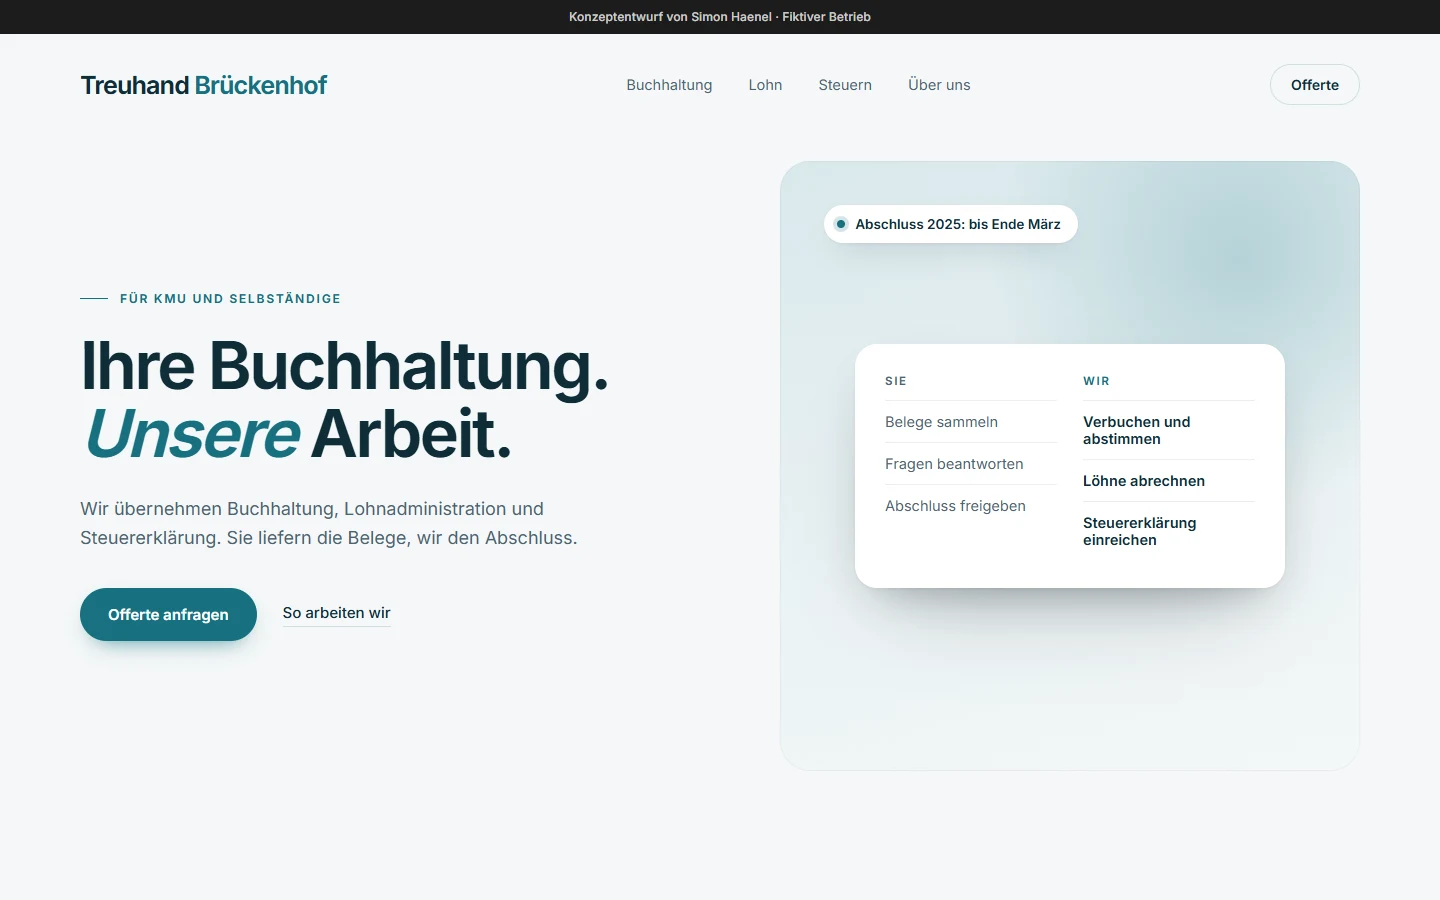
Task: Open the Lohn navigation link
Action: pyautogui.click(x=765, y=85)
